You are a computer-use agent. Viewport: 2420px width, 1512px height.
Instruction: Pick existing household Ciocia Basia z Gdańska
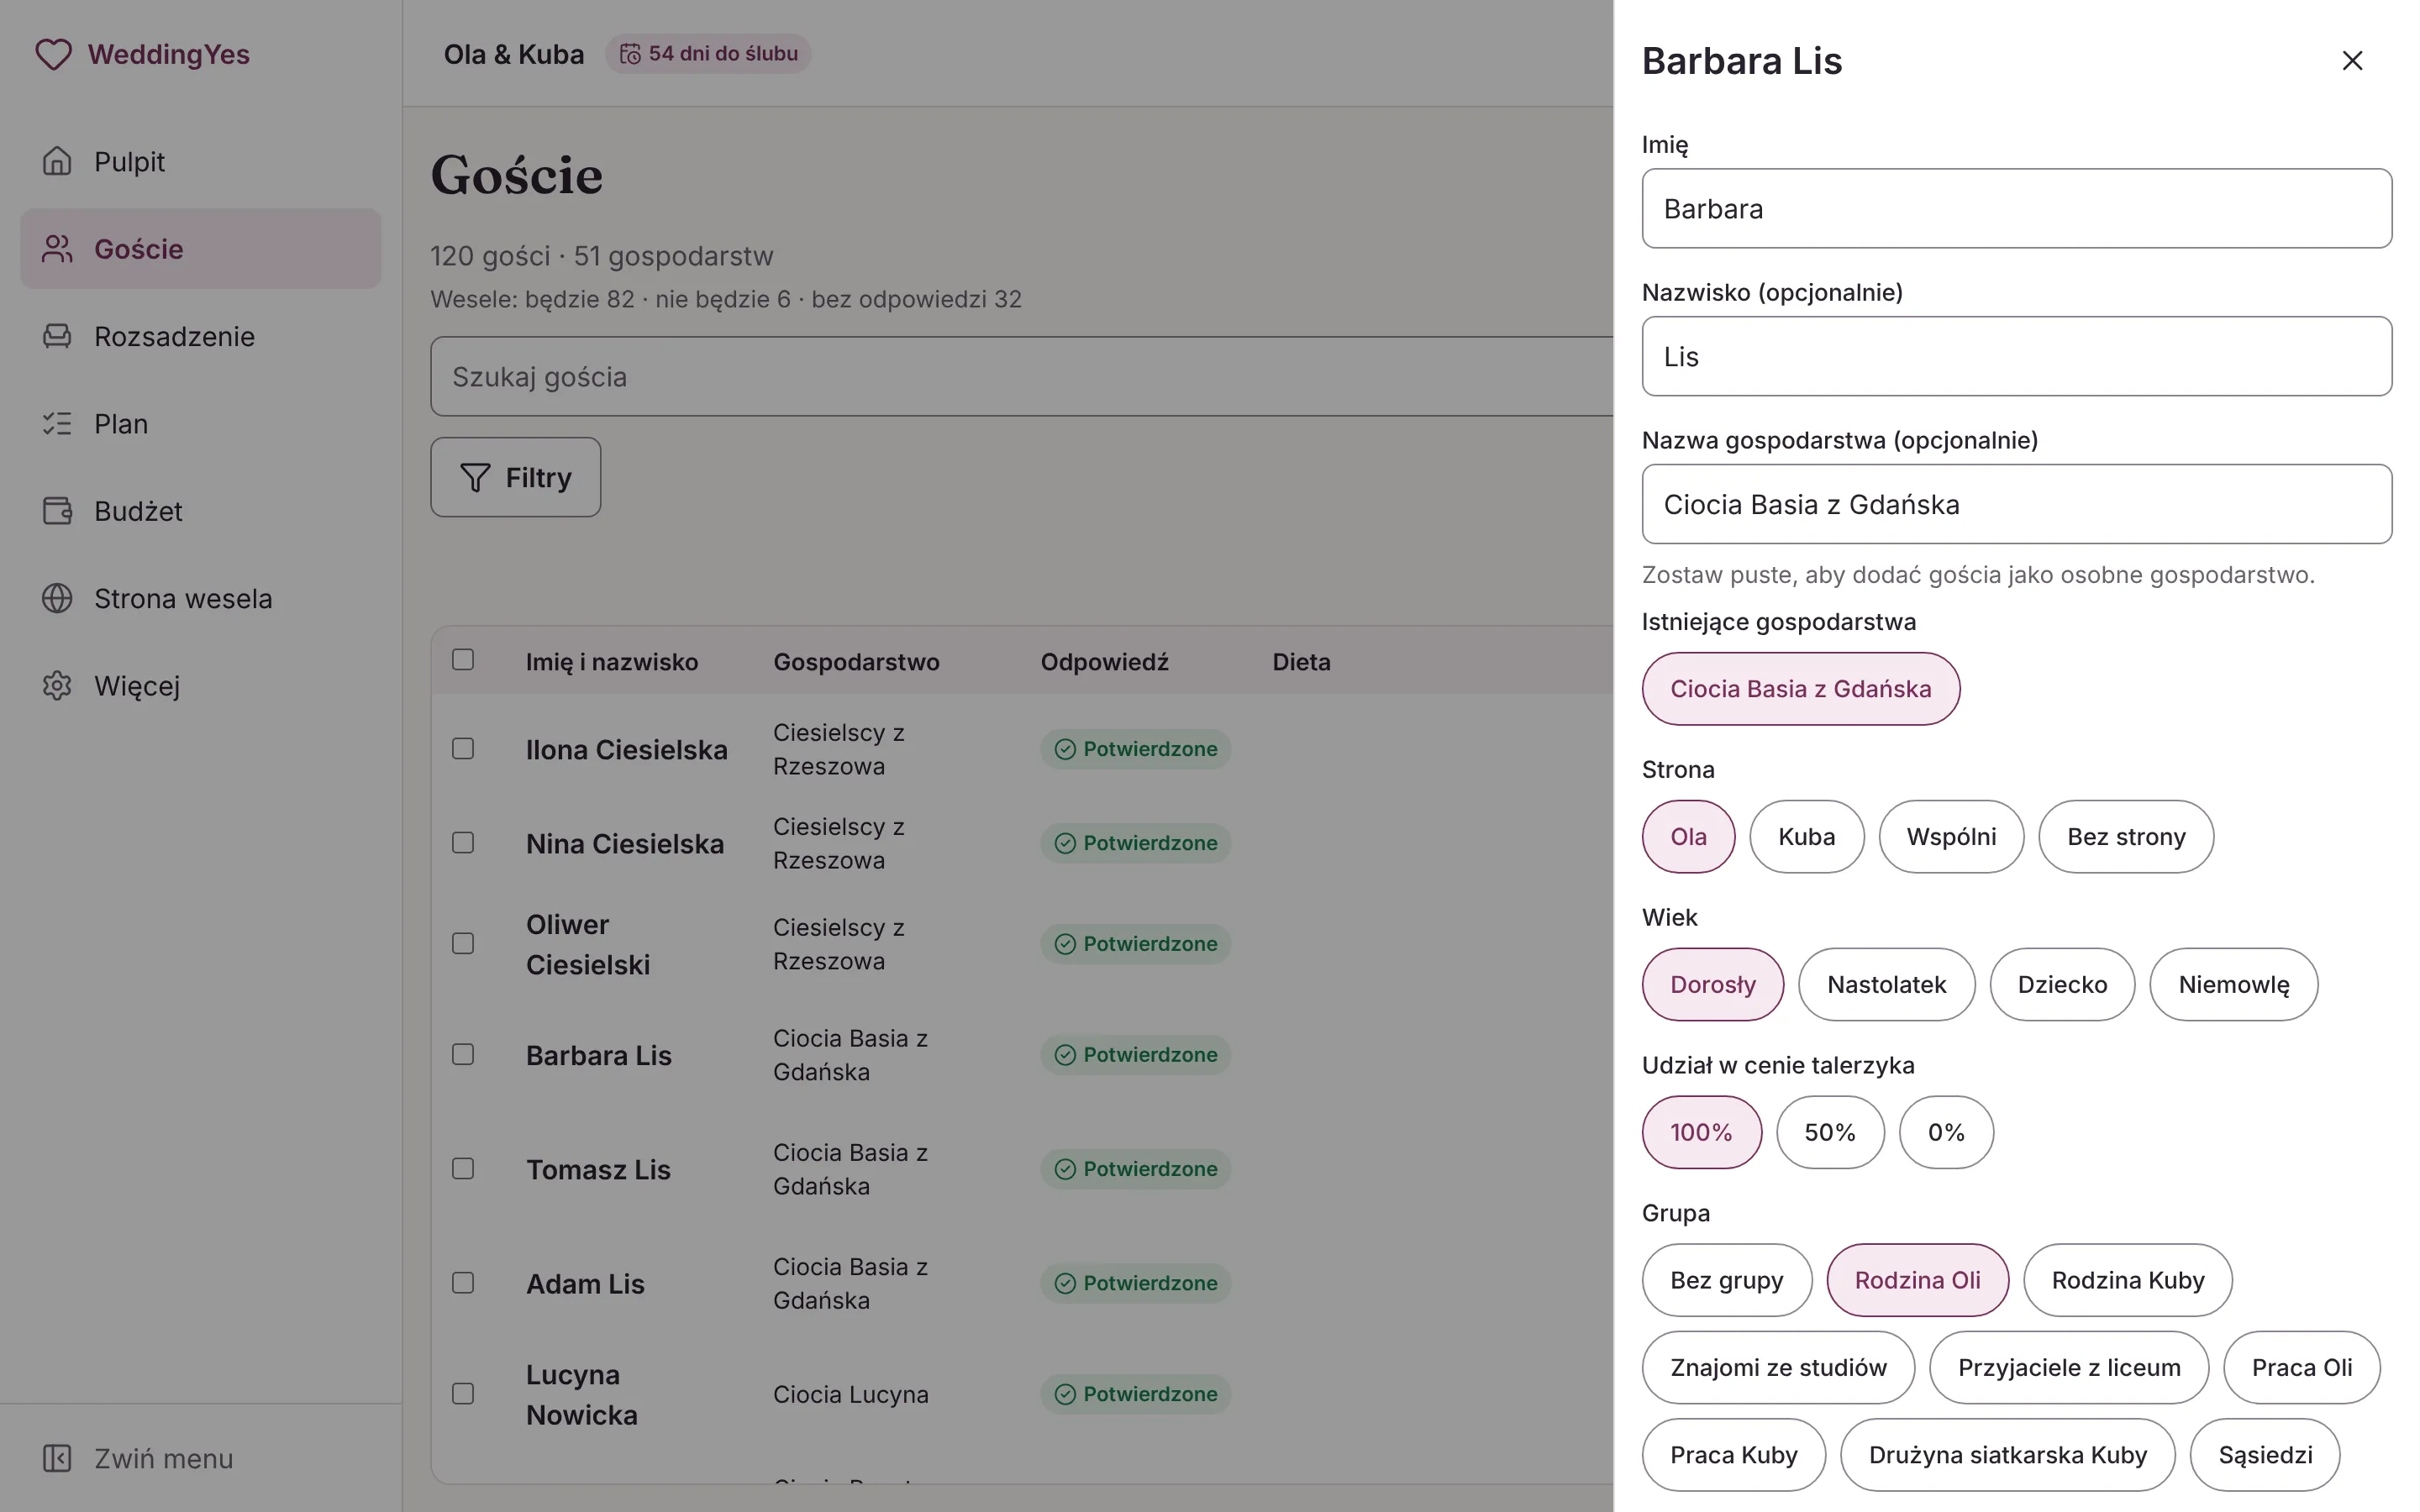tap(1800, 689)
